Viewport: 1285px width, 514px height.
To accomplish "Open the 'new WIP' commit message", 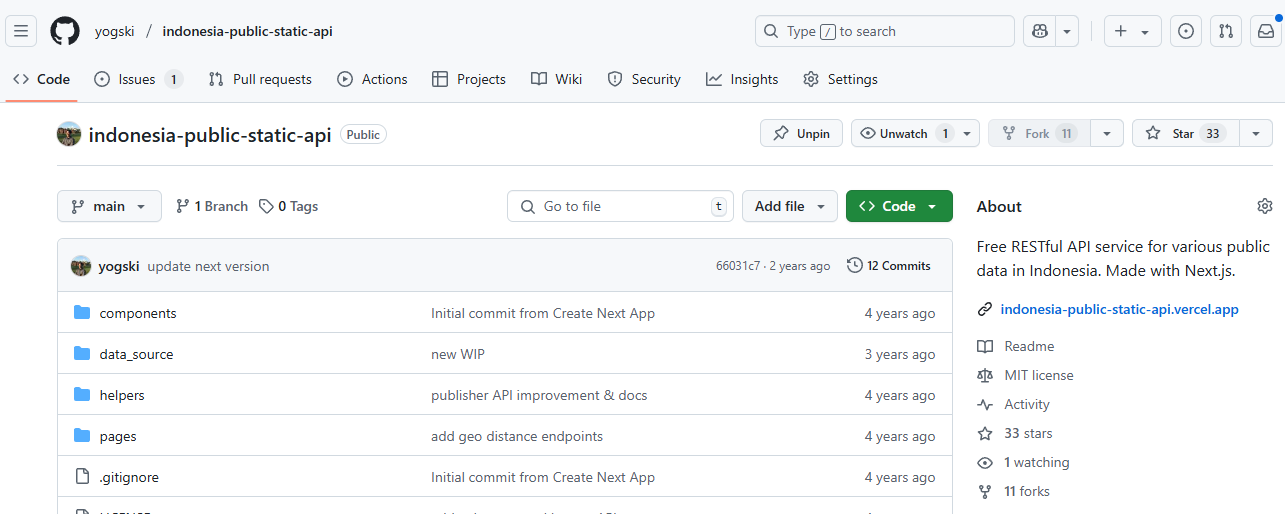I will tap(458, 354).
